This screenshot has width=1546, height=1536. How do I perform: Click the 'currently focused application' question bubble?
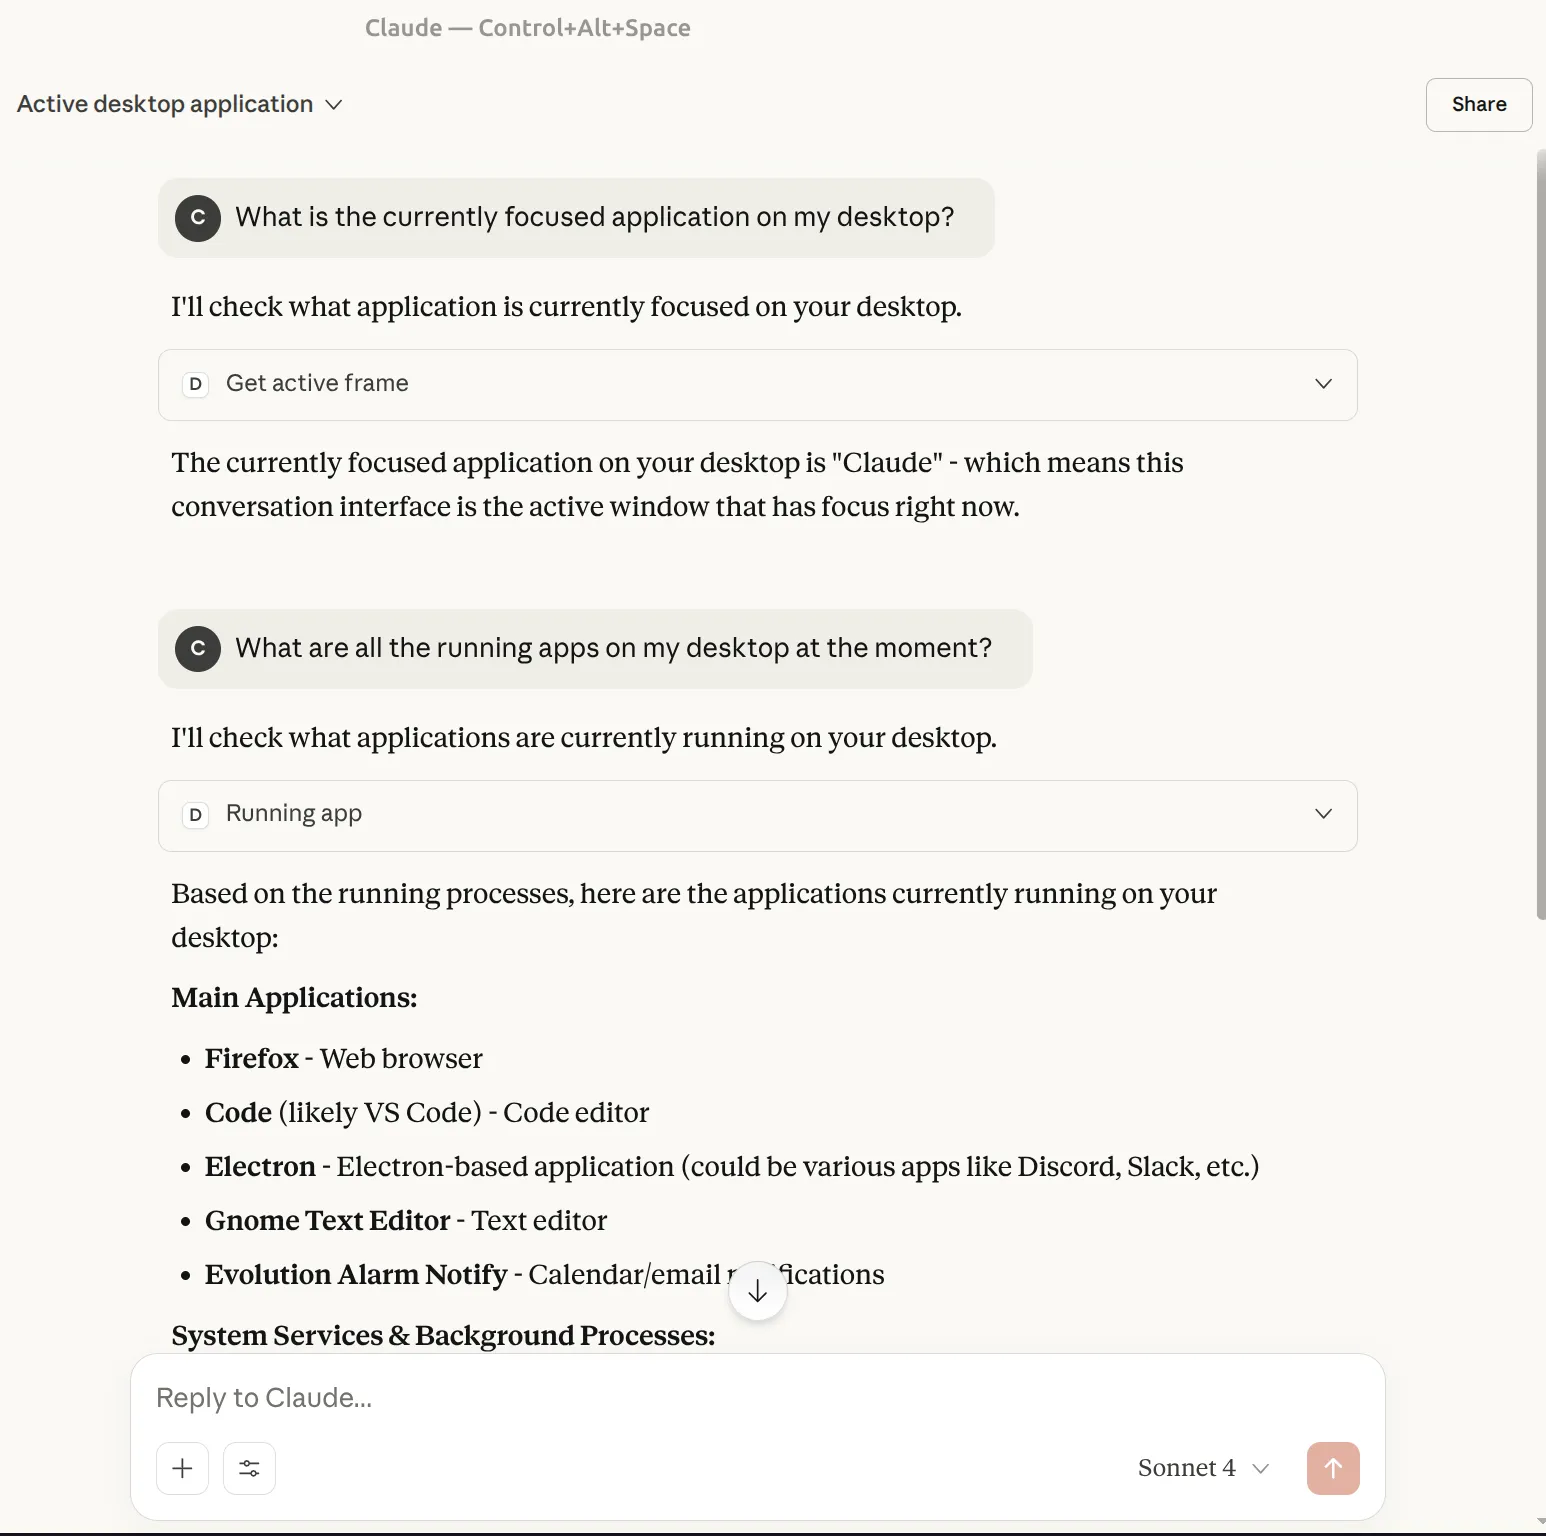pyautogui.click(x=594, y=217)
